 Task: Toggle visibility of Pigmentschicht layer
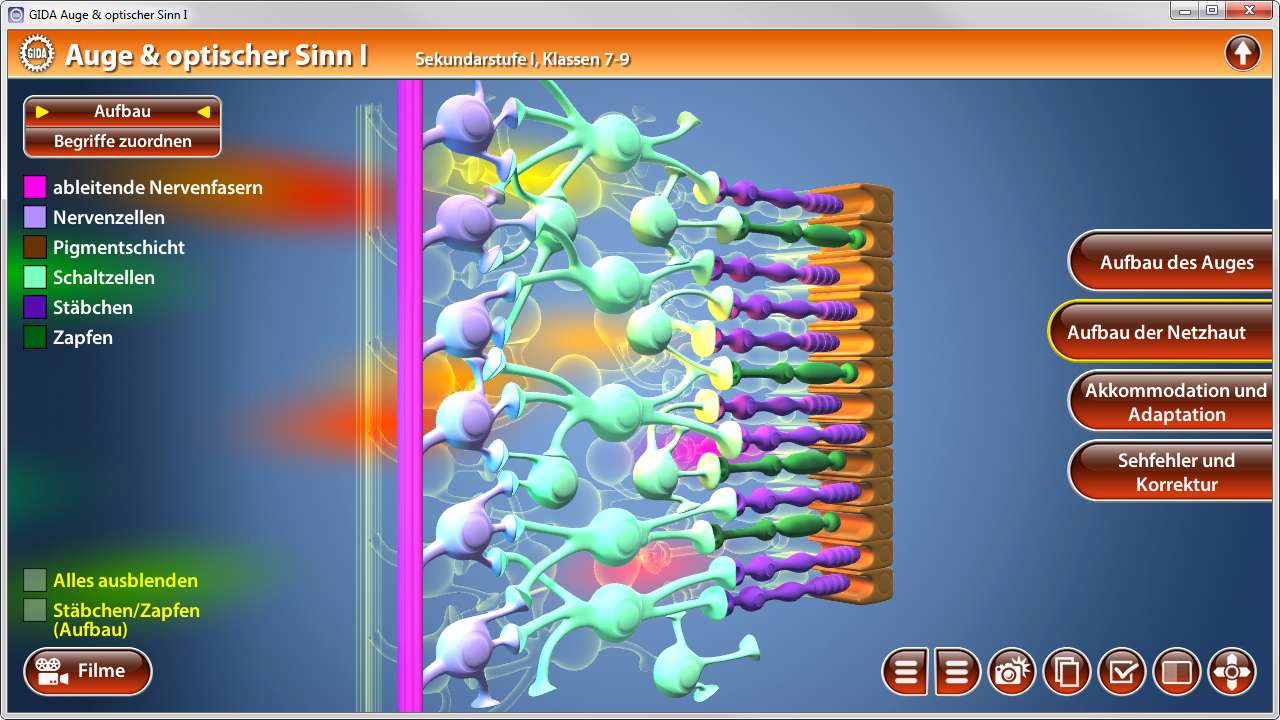35,248
